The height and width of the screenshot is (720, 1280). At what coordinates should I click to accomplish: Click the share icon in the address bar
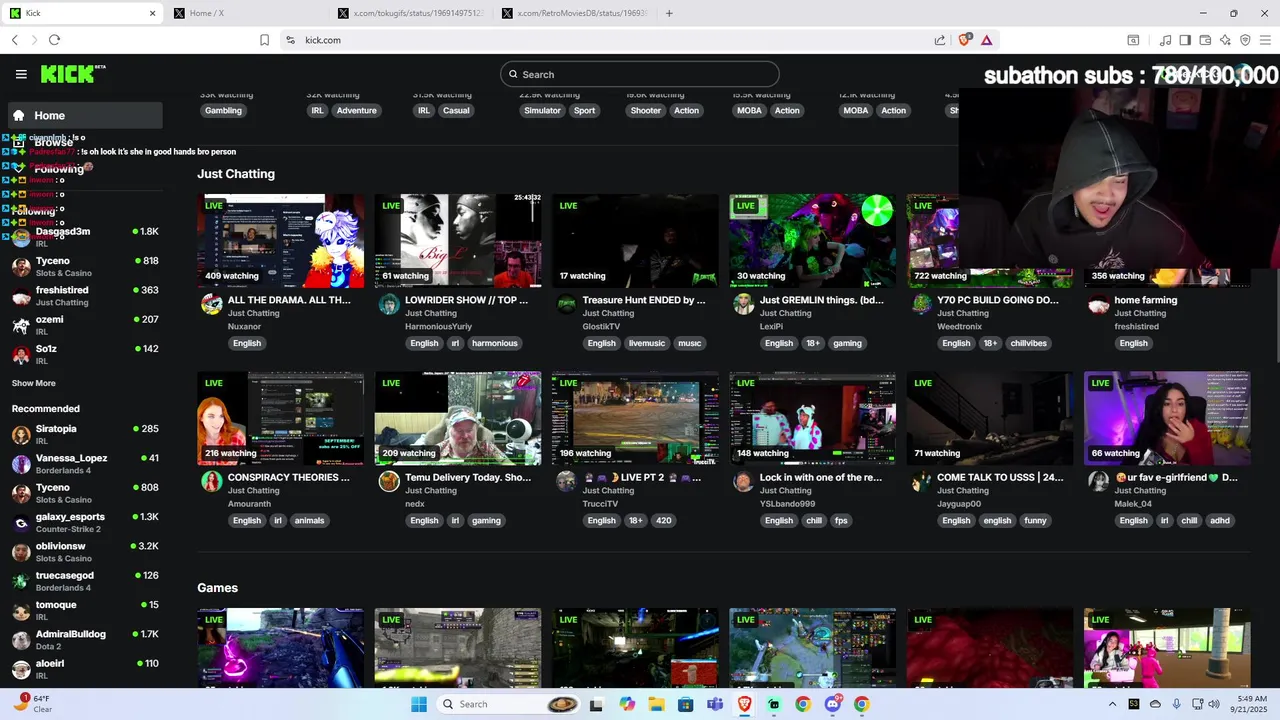(940, 40)
